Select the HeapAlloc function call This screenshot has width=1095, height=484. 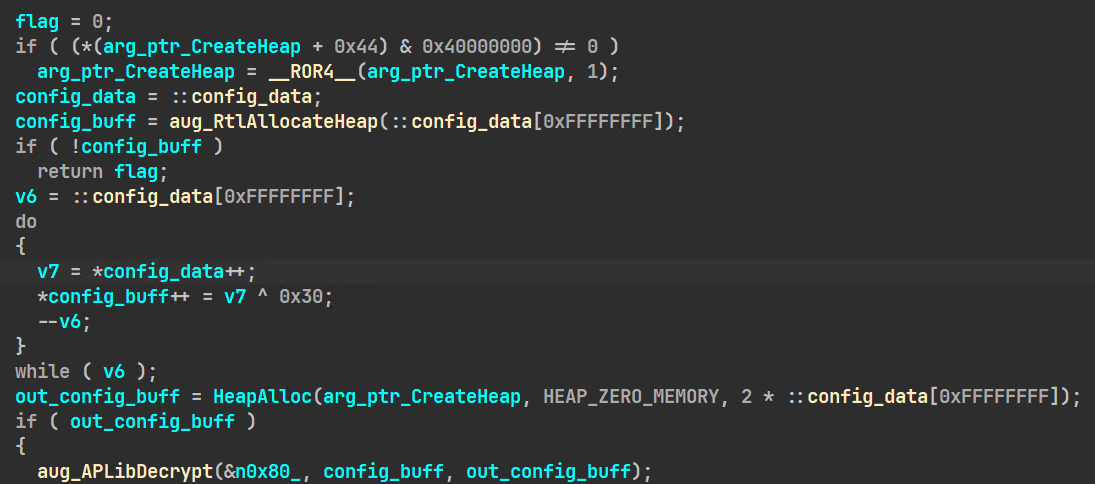pyautogui.click(x=263, y=397)
